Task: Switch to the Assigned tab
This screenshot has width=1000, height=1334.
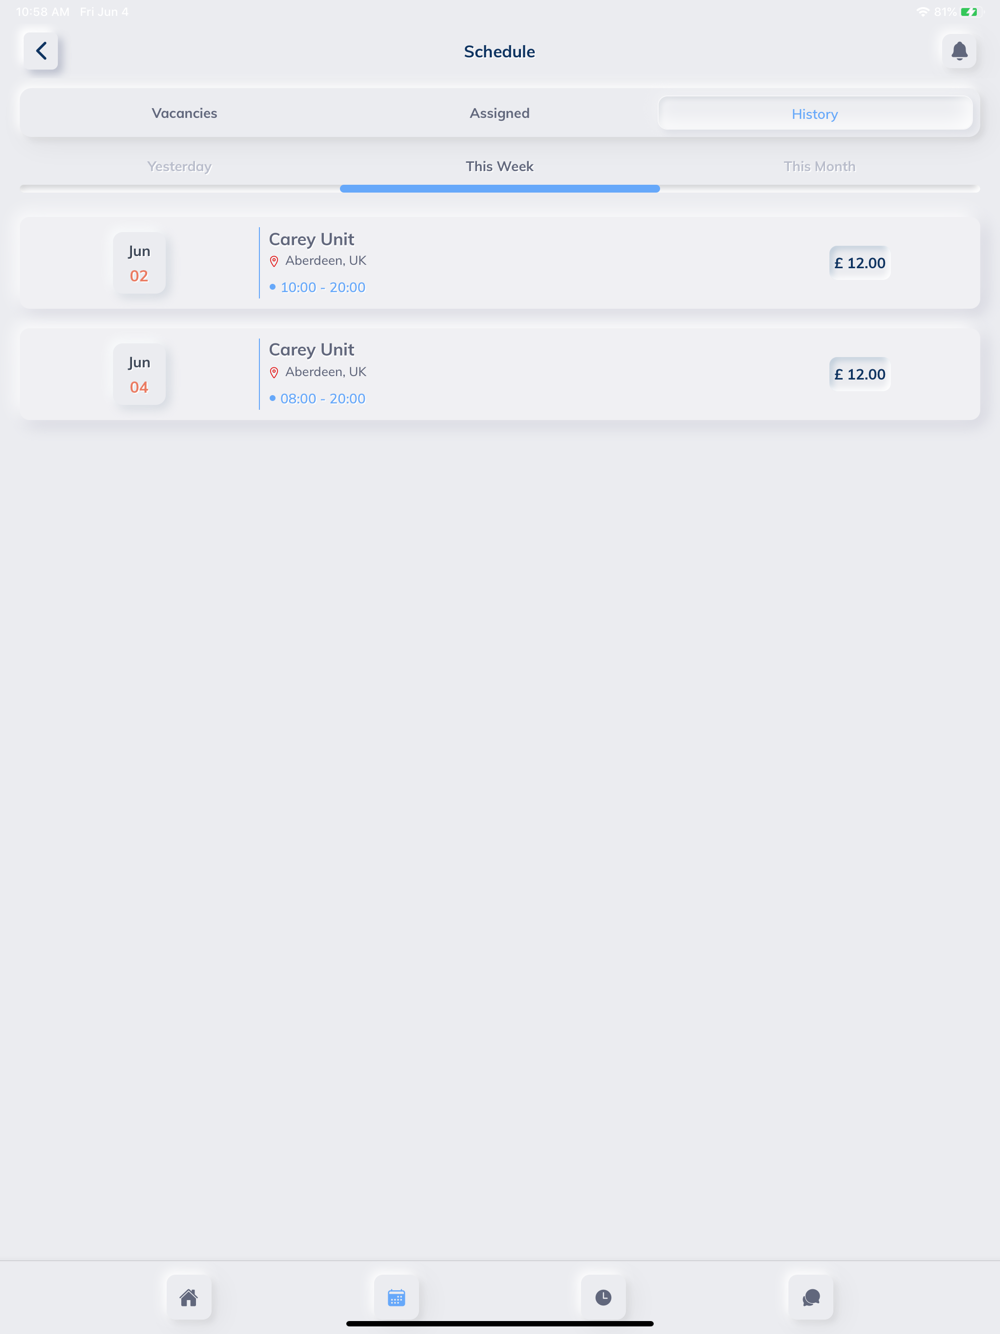Action: coord(500,113)
